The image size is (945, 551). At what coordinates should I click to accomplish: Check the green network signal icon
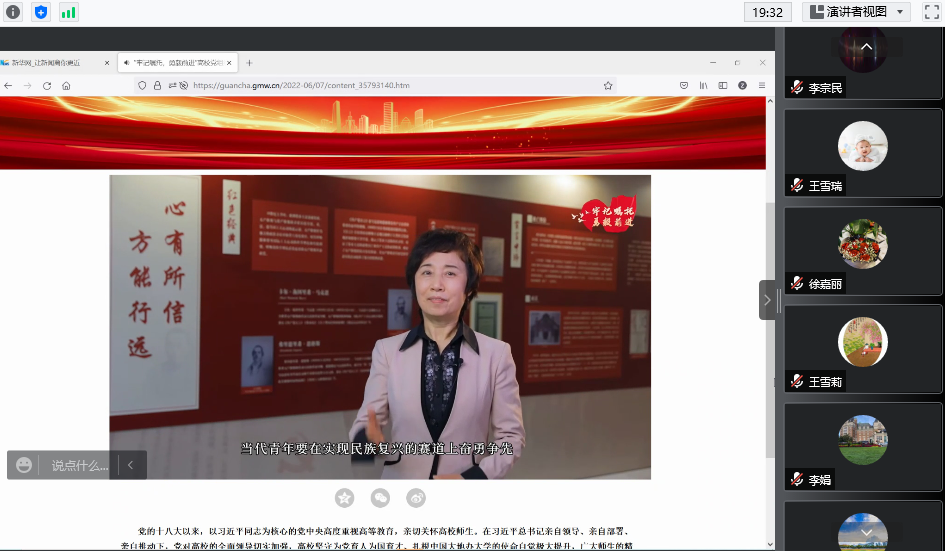click(68, 12)
